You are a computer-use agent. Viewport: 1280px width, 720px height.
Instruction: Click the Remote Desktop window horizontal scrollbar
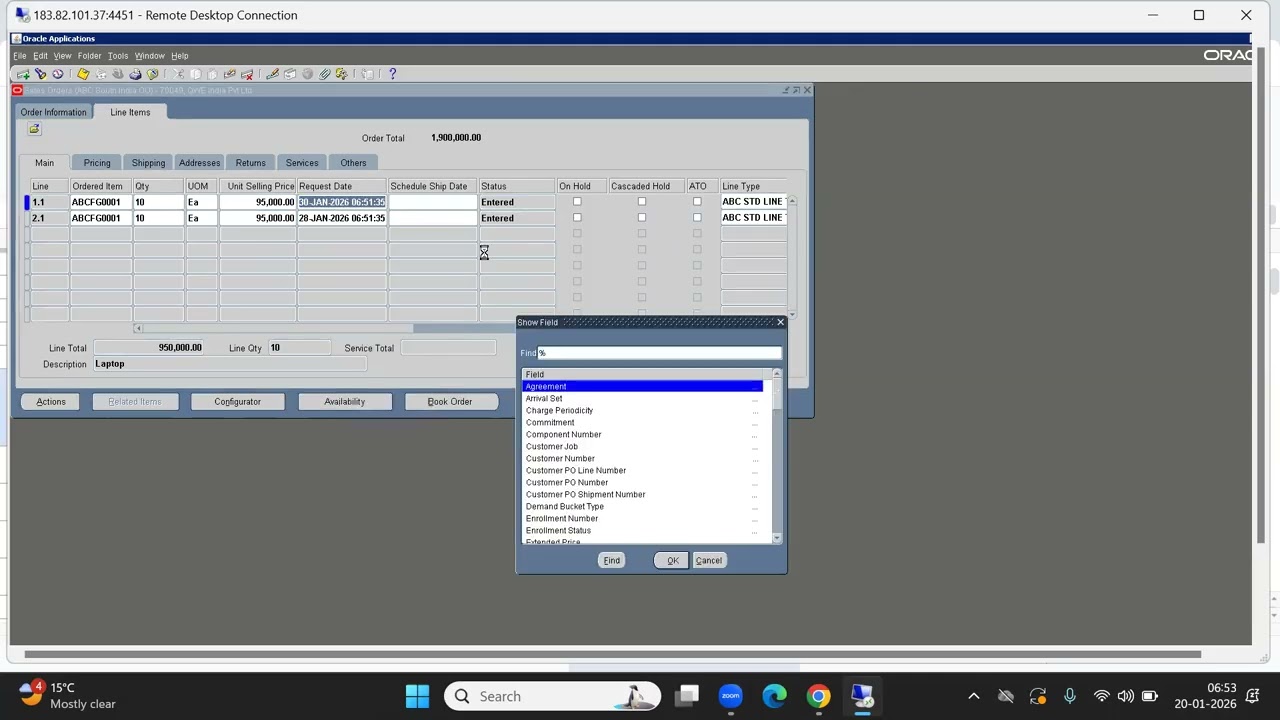(612, 654)
